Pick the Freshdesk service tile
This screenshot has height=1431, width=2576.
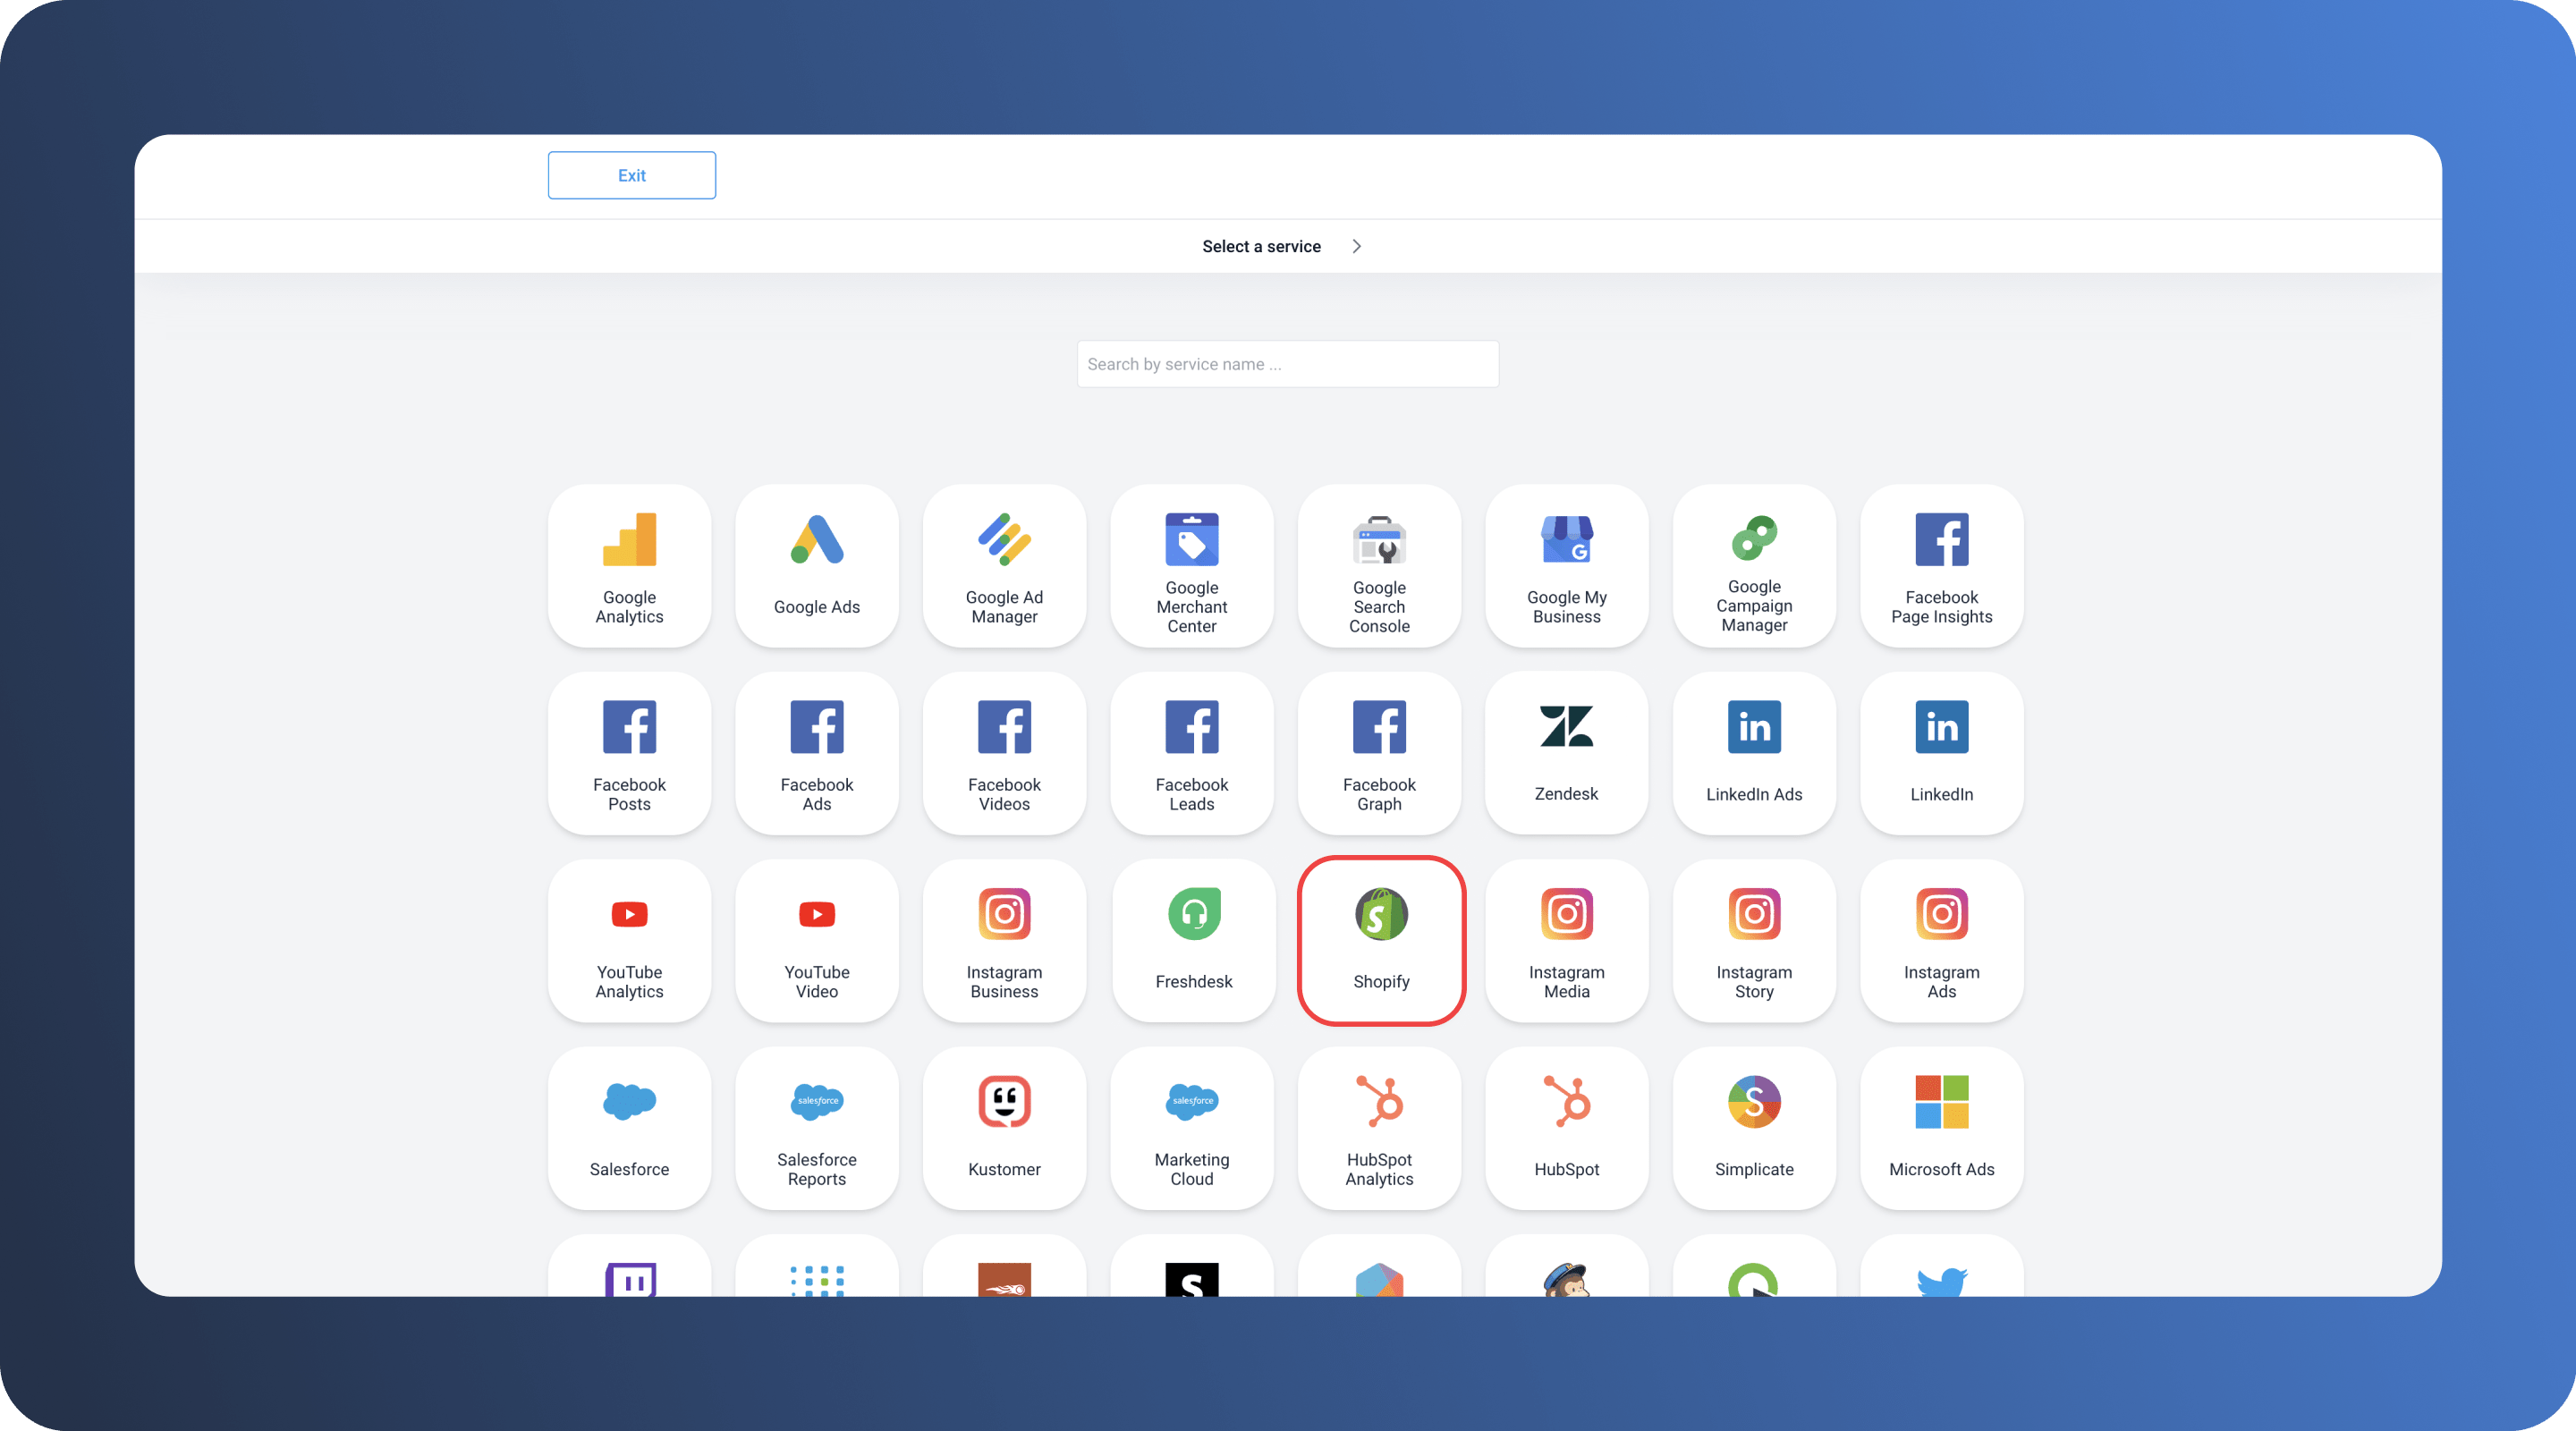(x=1194, y=941)
